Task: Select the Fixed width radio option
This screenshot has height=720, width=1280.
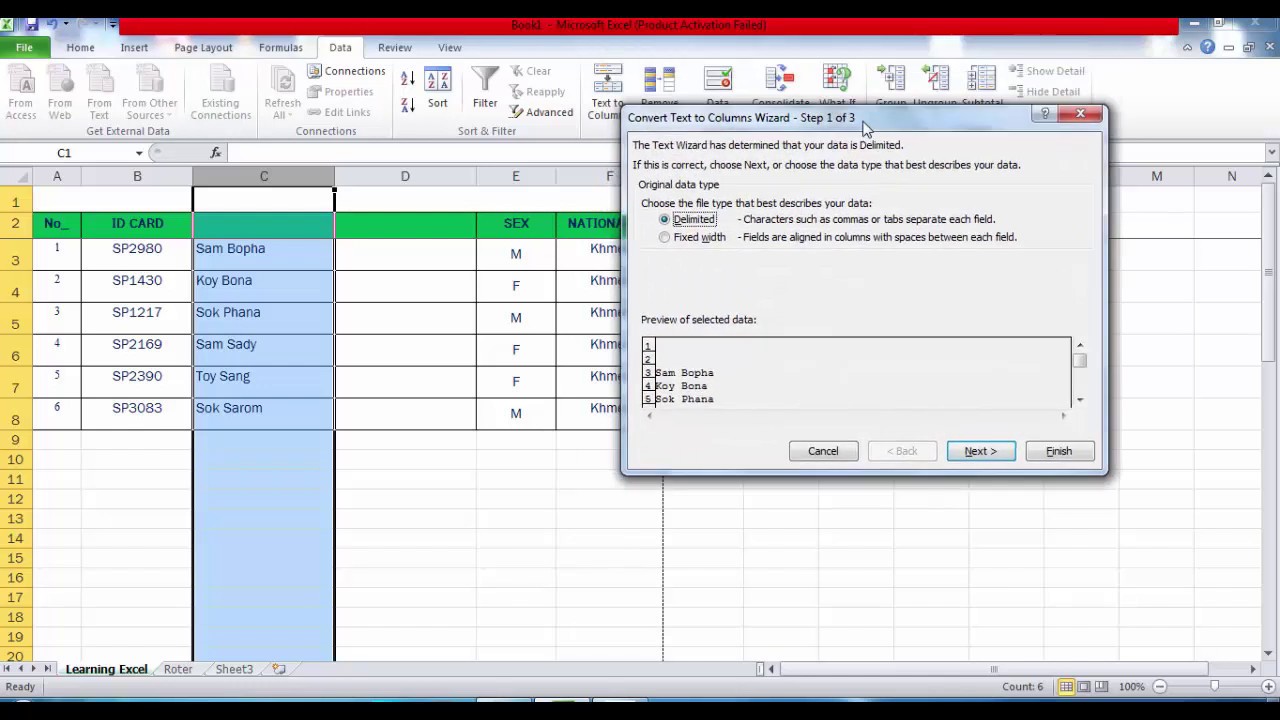Action: 664,237
